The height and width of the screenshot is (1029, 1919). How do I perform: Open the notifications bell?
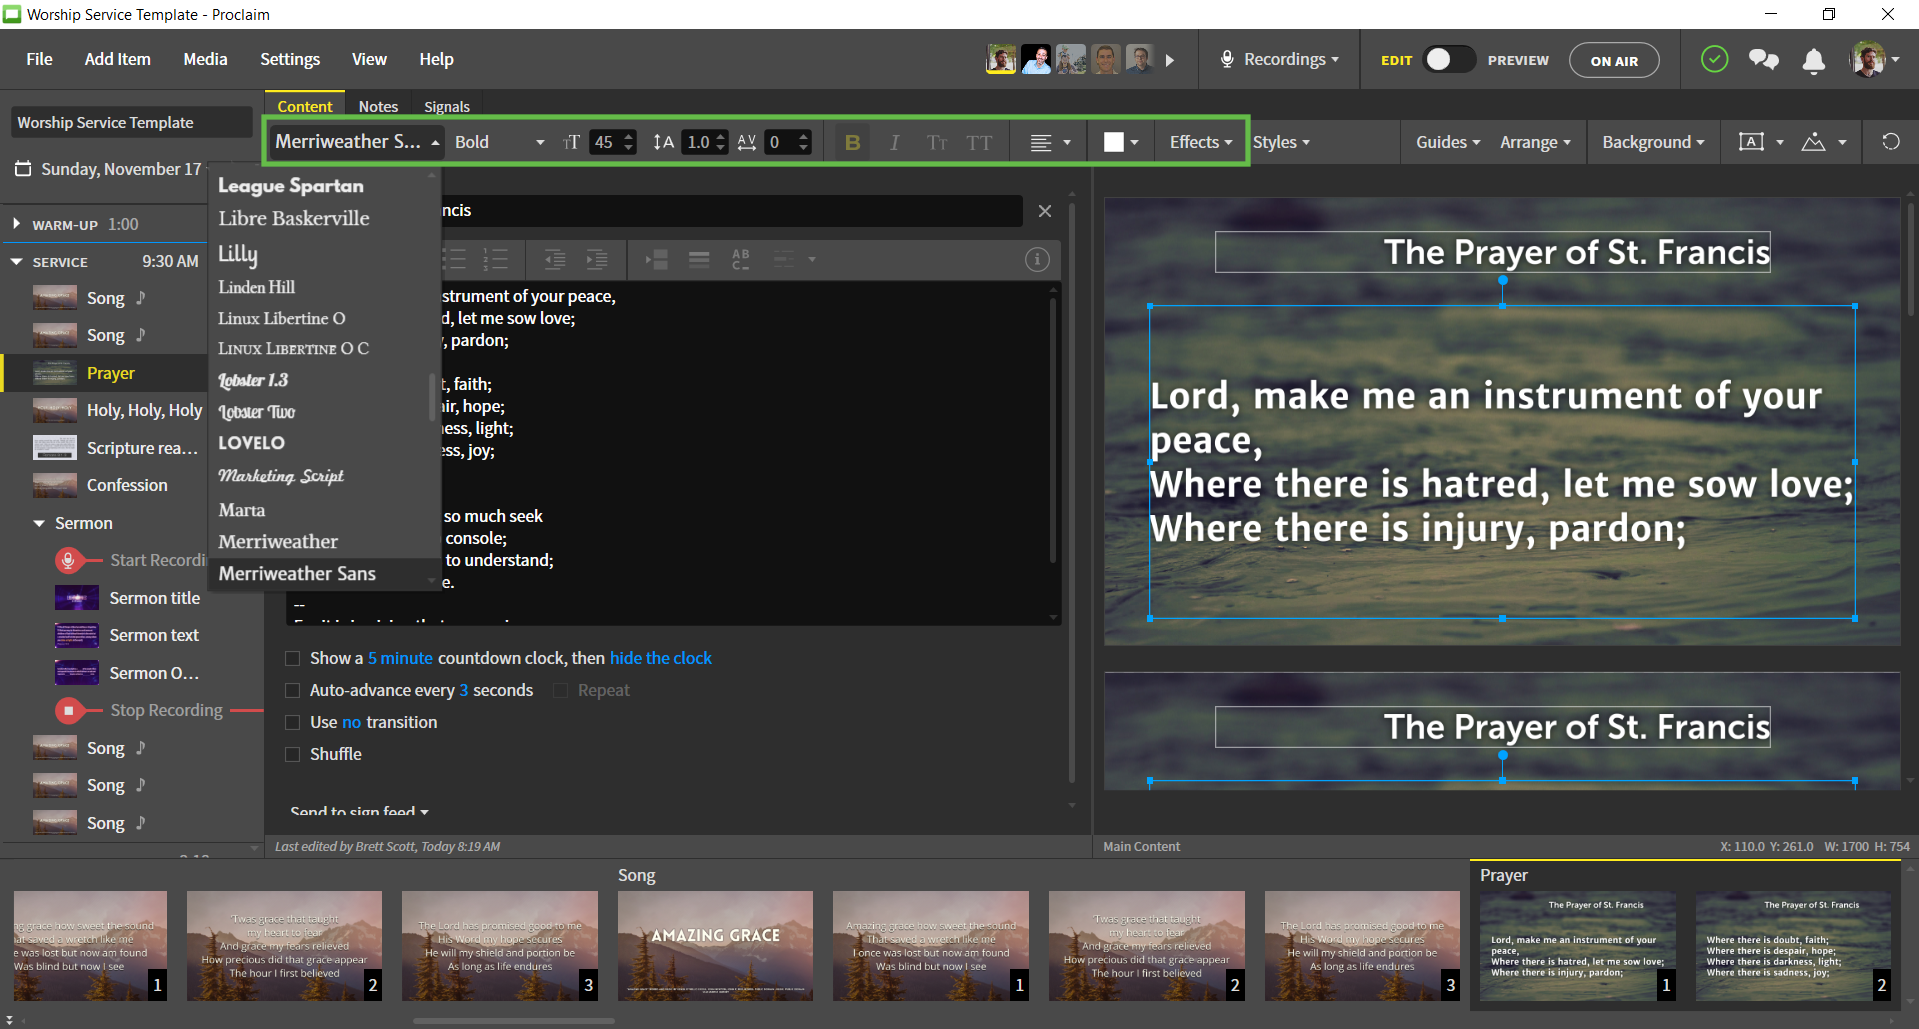pyautogui.click(x=1813, y=61)
